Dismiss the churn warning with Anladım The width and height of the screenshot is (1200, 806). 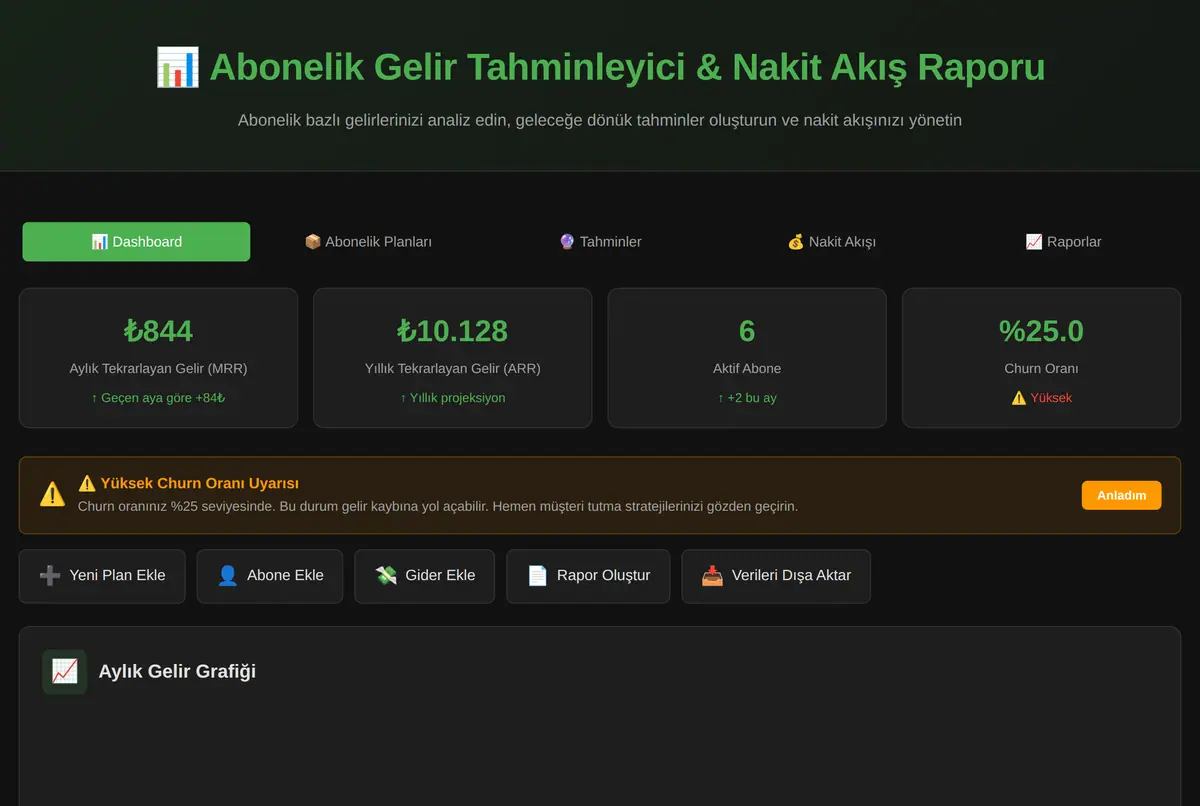(1121, 495)
